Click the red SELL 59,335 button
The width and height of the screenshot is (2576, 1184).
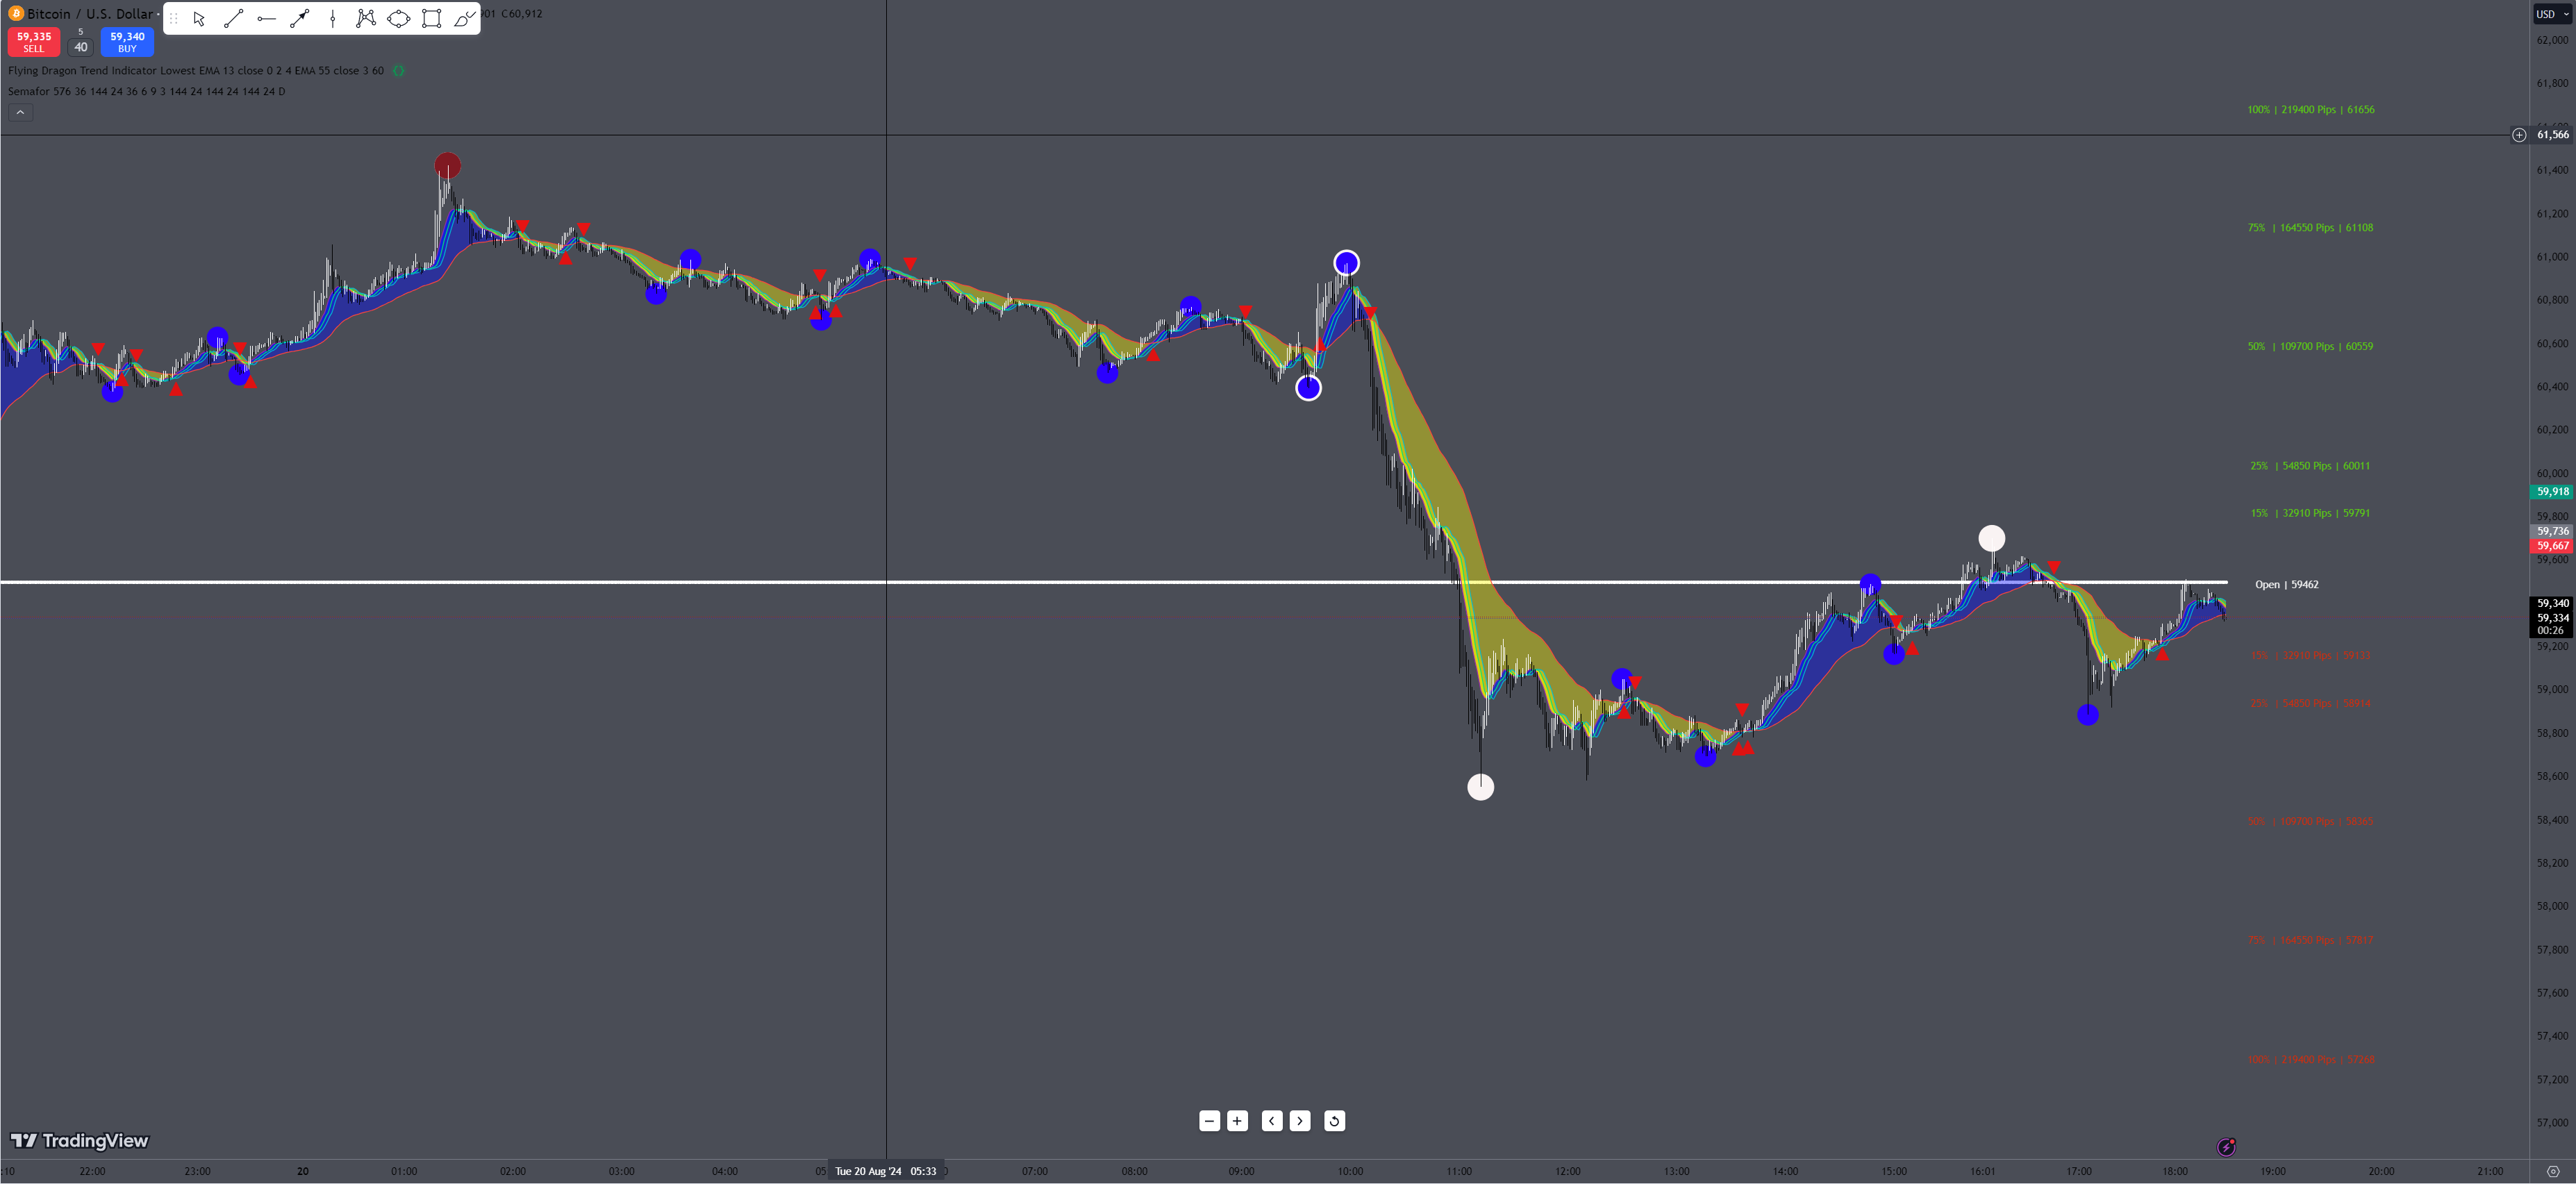click(x=34, y=42)
